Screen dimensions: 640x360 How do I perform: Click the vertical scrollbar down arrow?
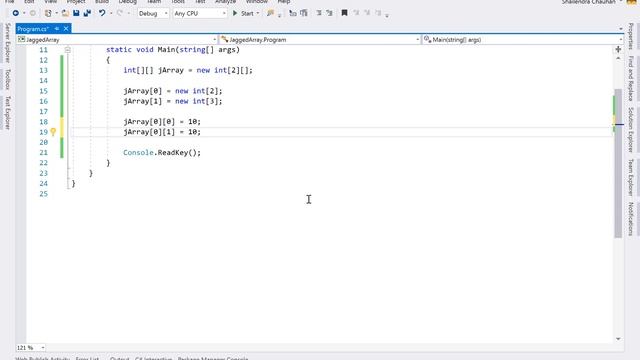tap(618, 339)
